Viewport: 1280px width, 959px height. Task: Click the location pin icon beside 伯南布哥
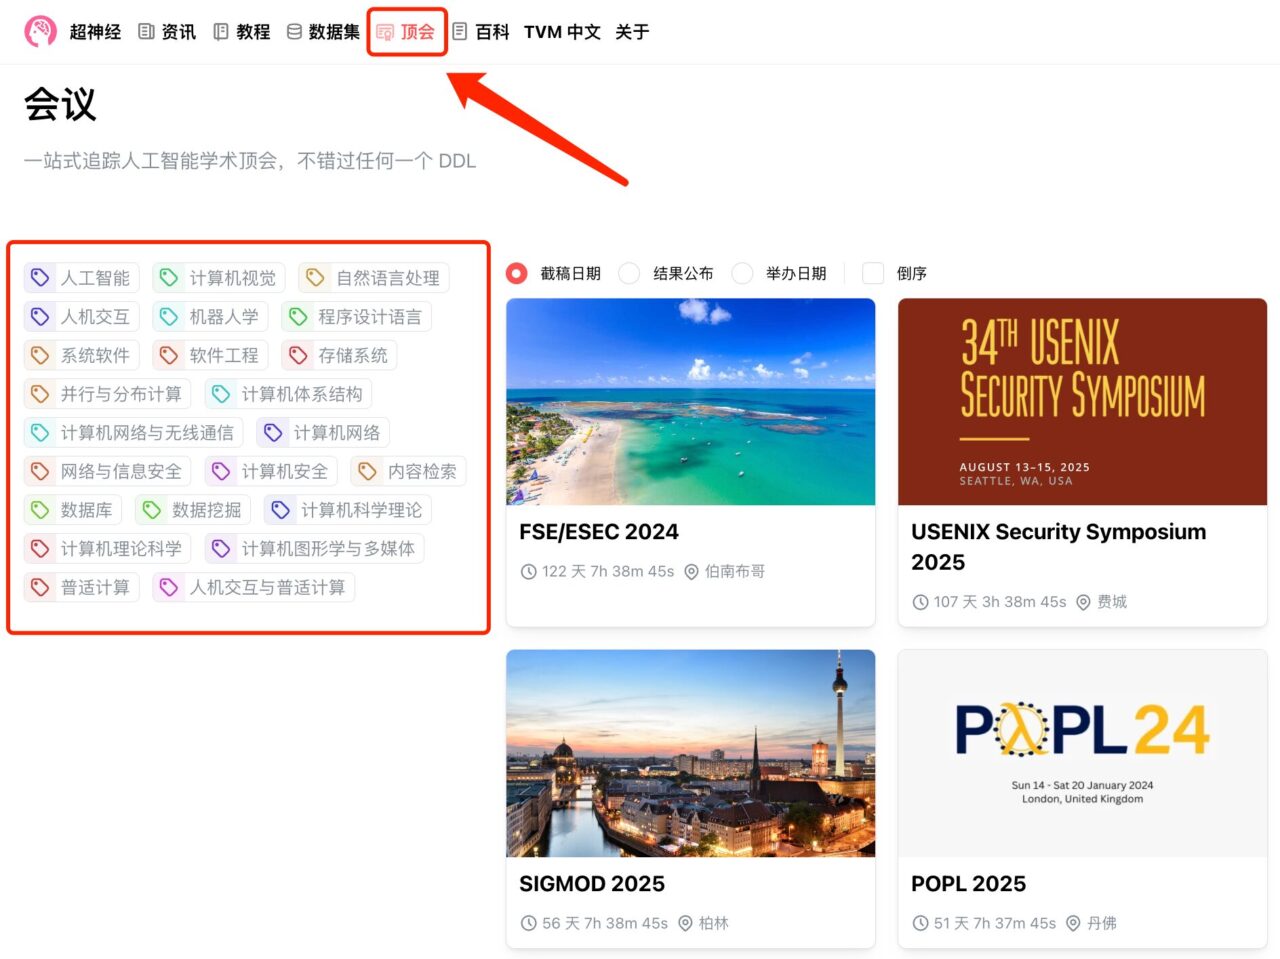691,572
